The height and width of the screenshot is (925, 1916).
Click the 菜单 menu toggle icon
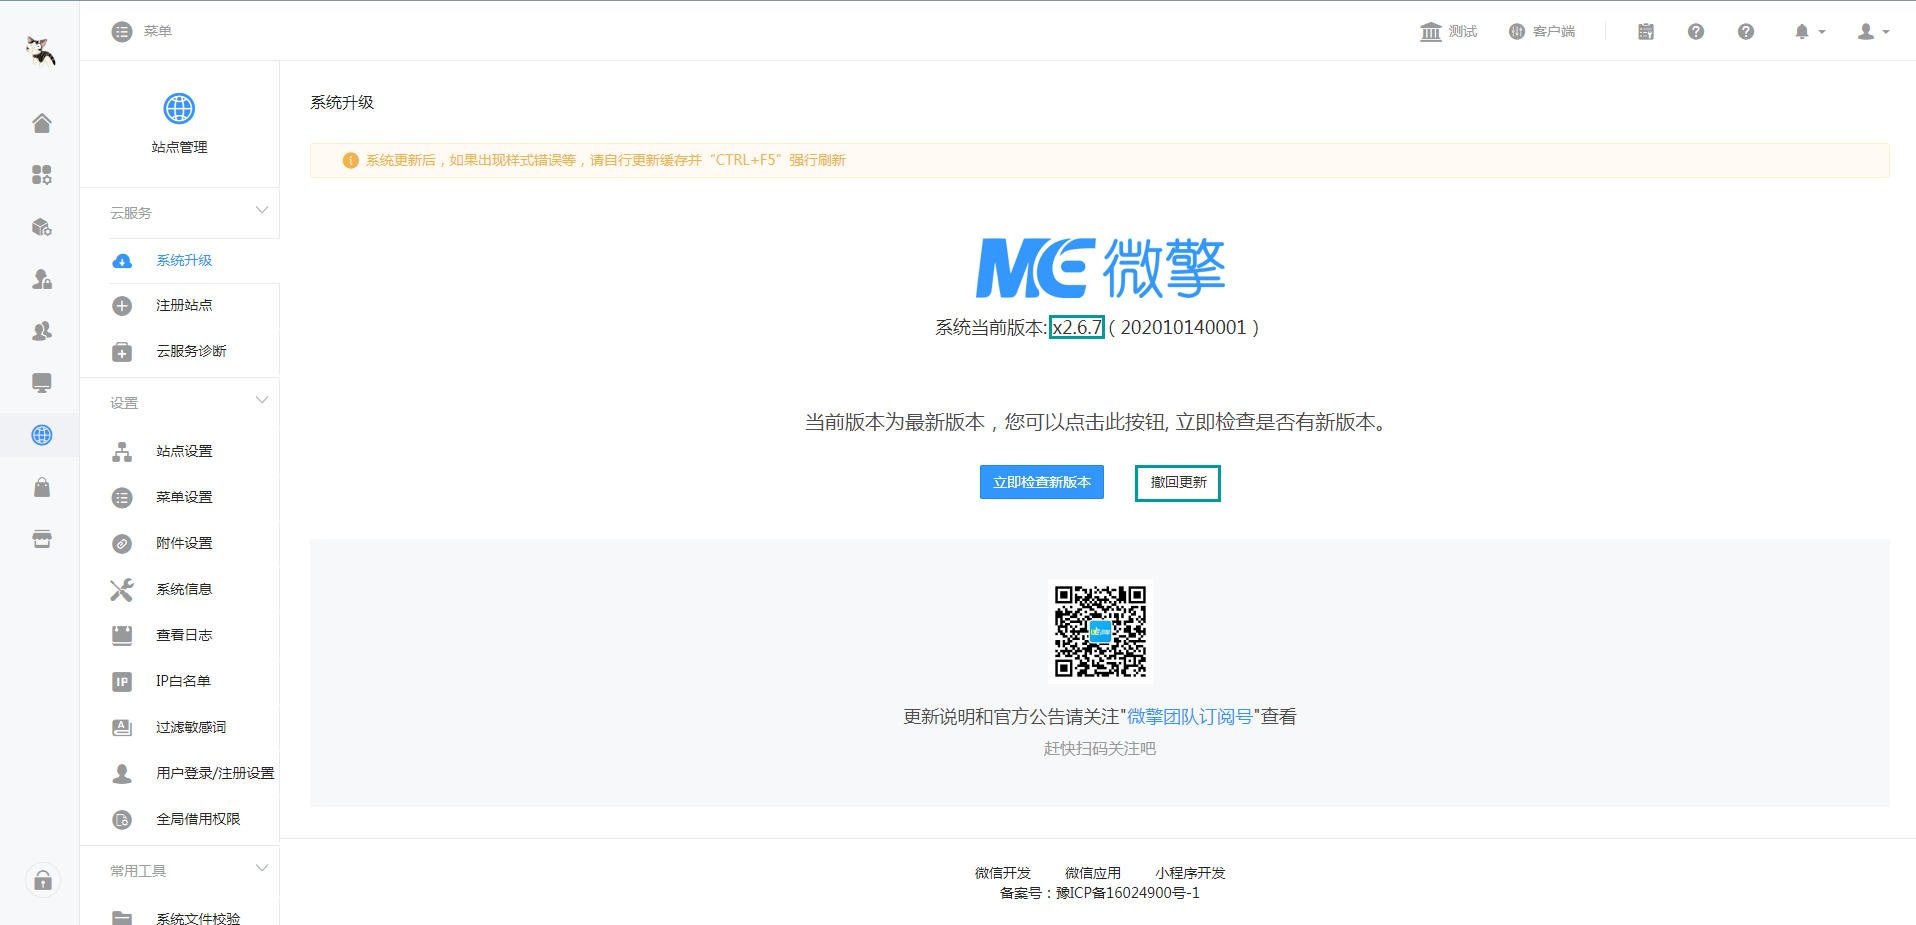122,32
